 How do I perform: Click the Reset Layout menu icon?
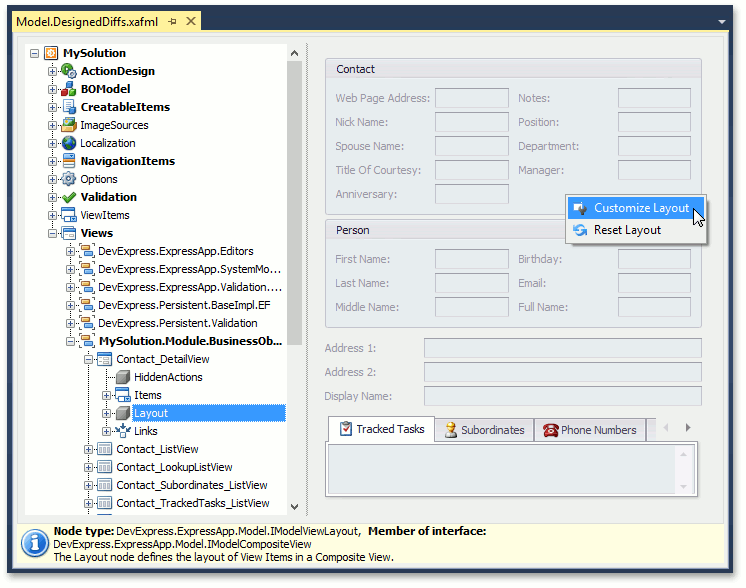pyautogui.click(x=580, y=230)
